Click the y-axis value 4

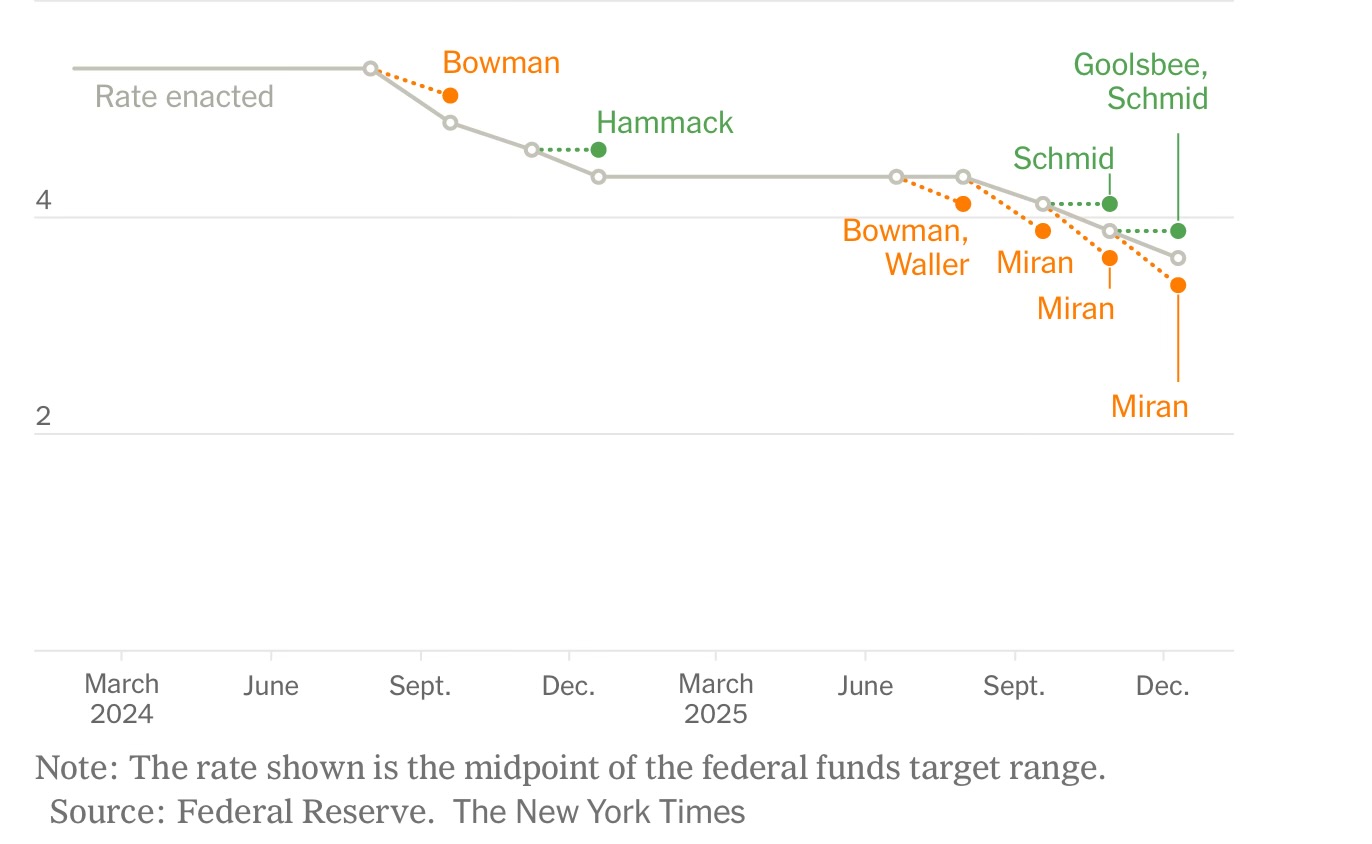(x=43, y=201)
